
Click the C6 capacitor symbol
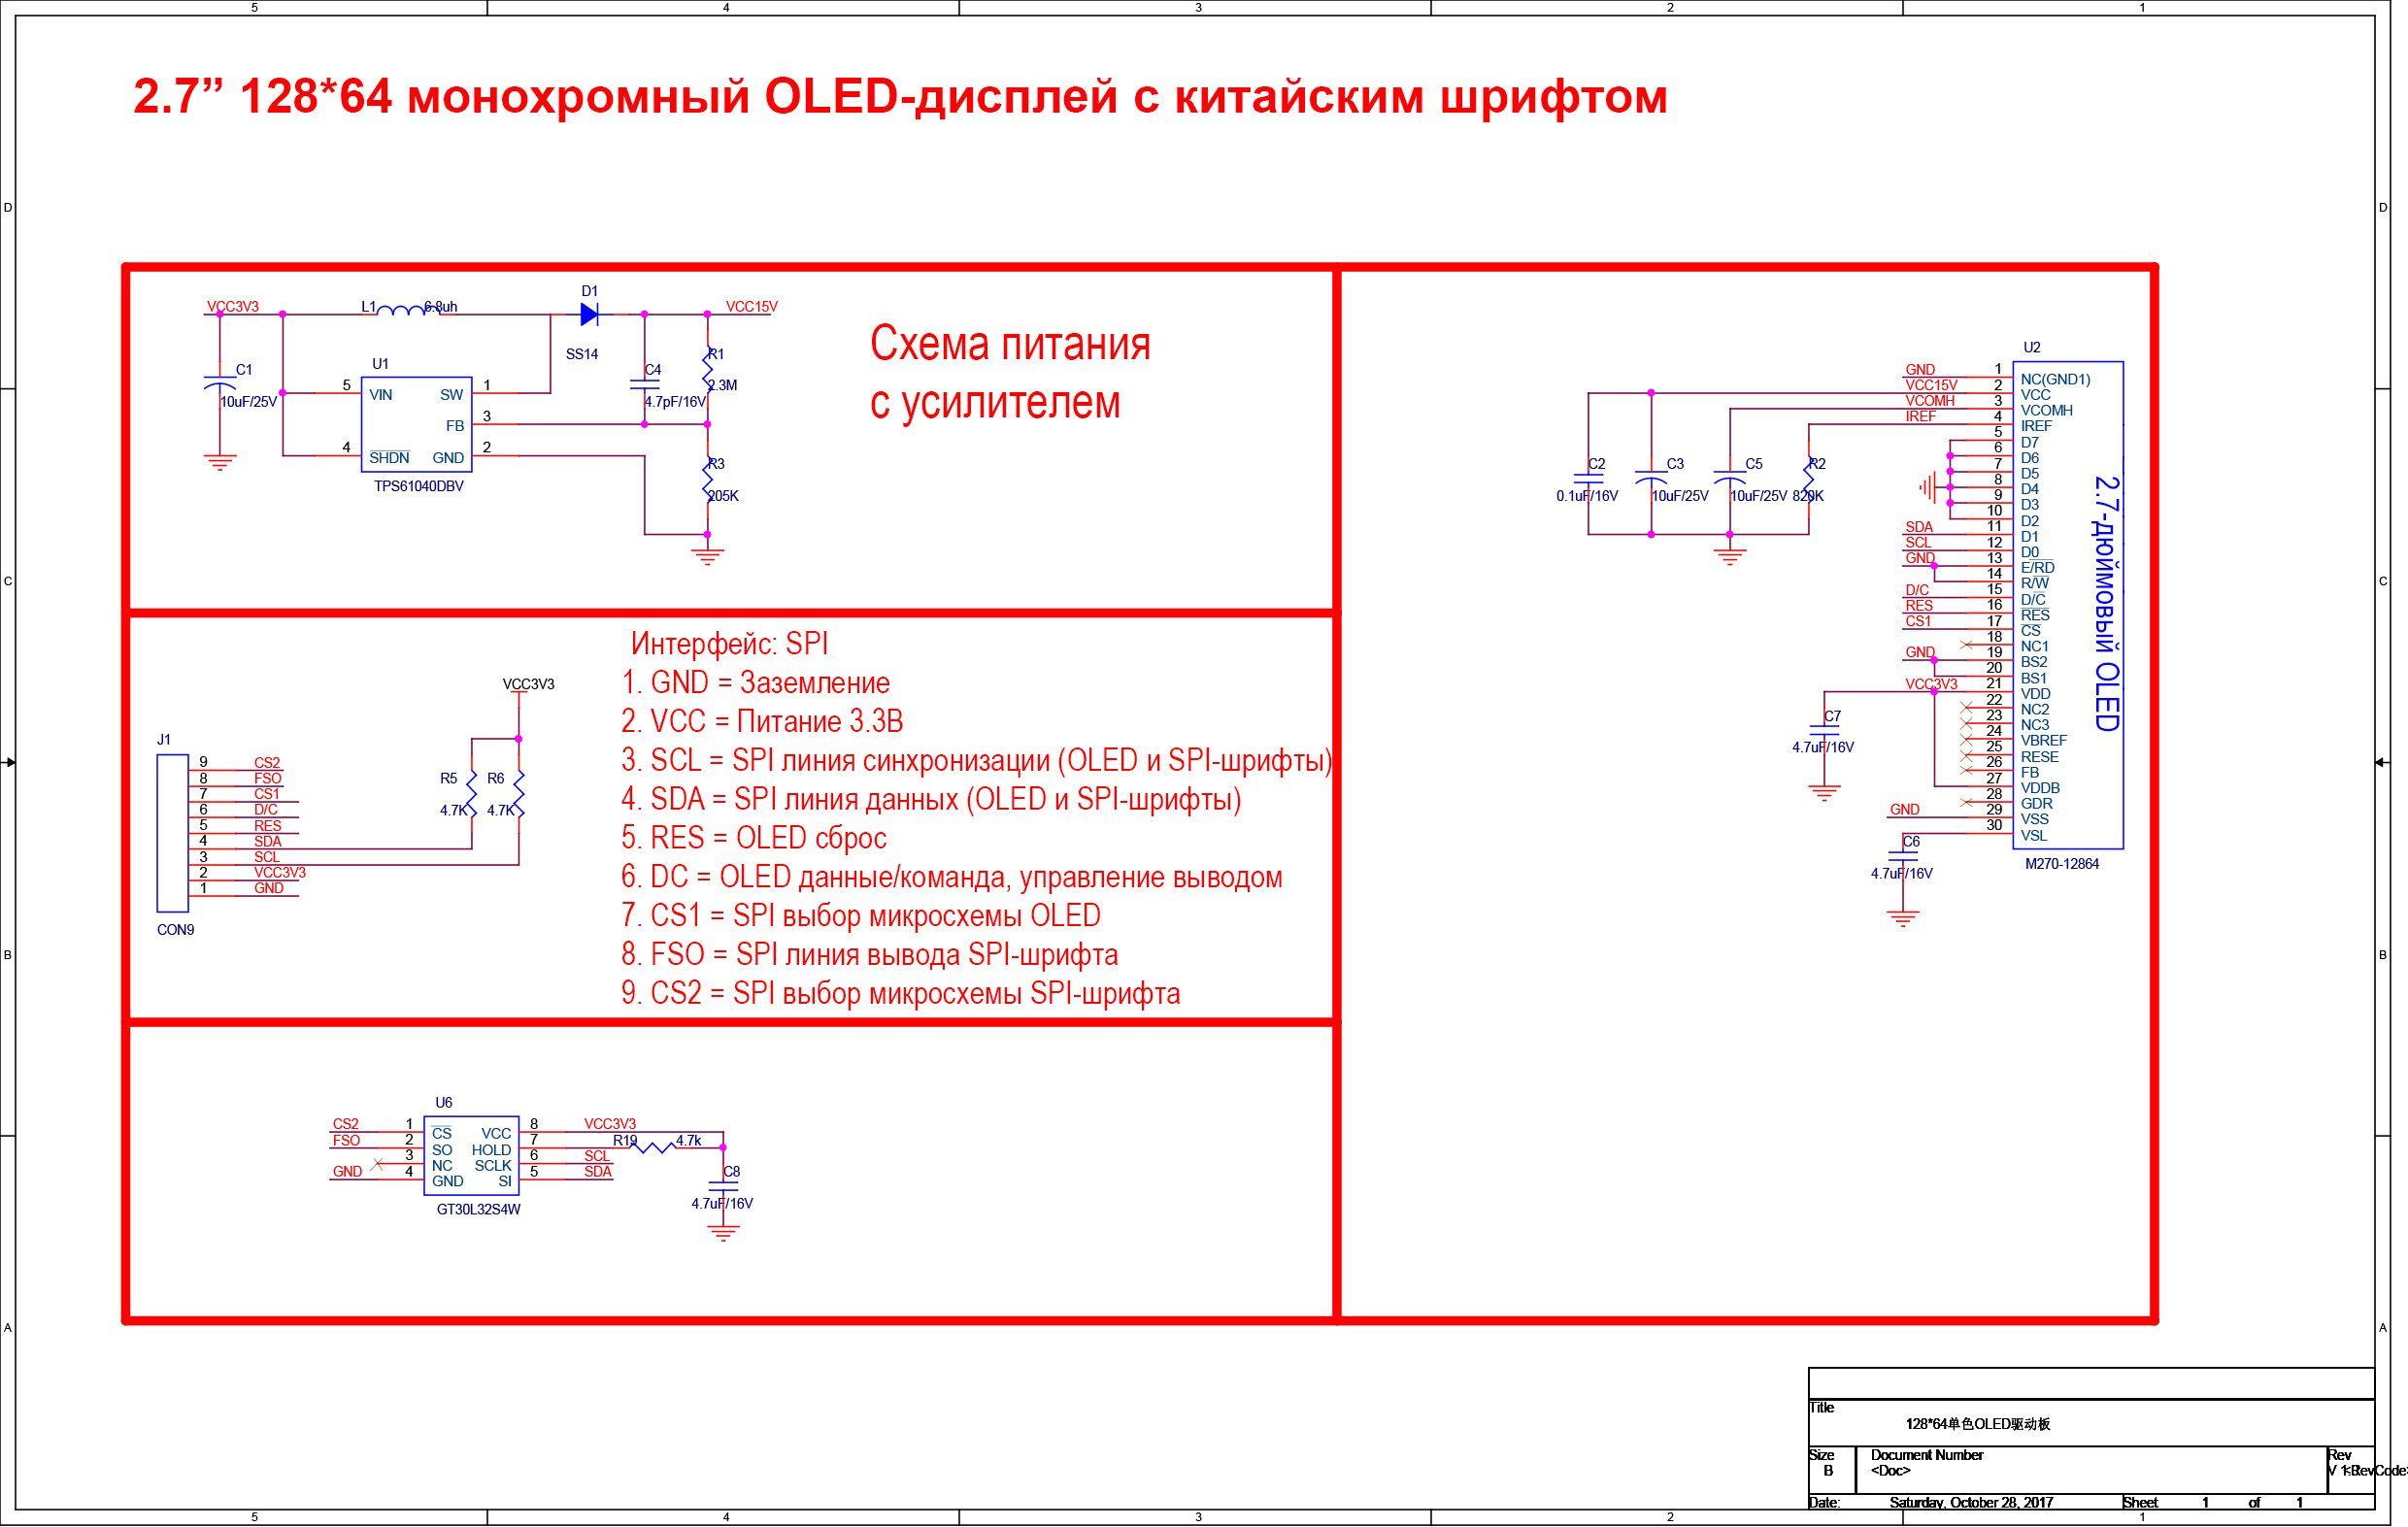[x=1903, y=856]
